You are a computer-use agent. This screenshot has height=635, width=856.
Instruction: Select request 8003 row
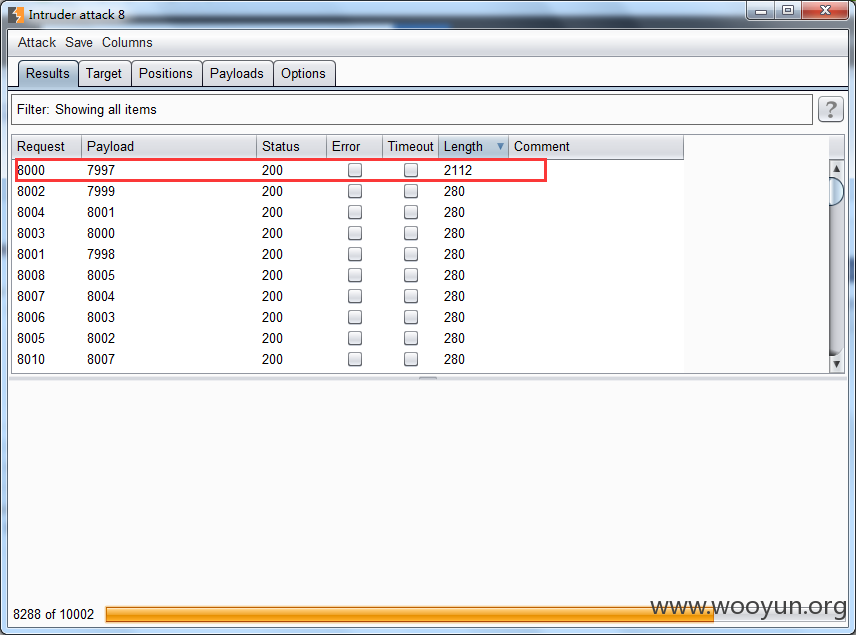coord(348,233)
